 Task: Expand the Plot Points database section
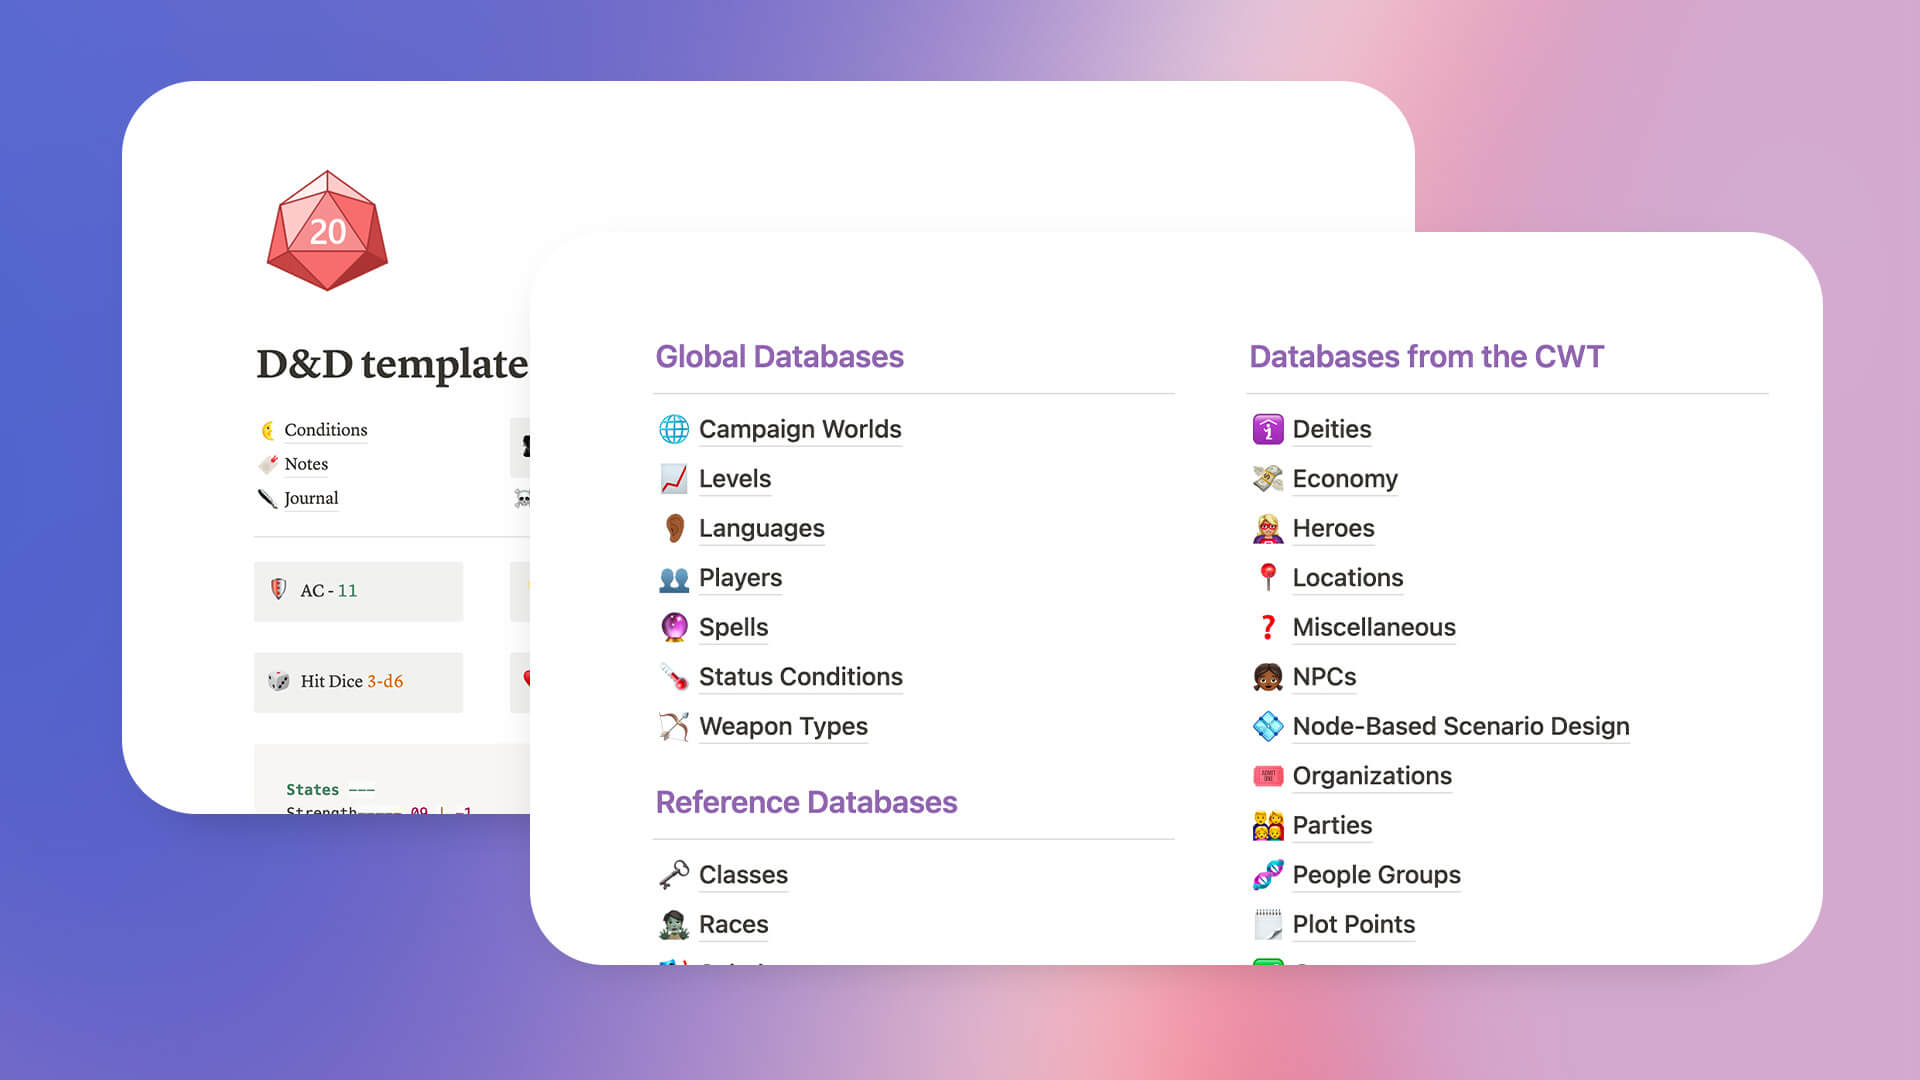(x=1352, y=923)
